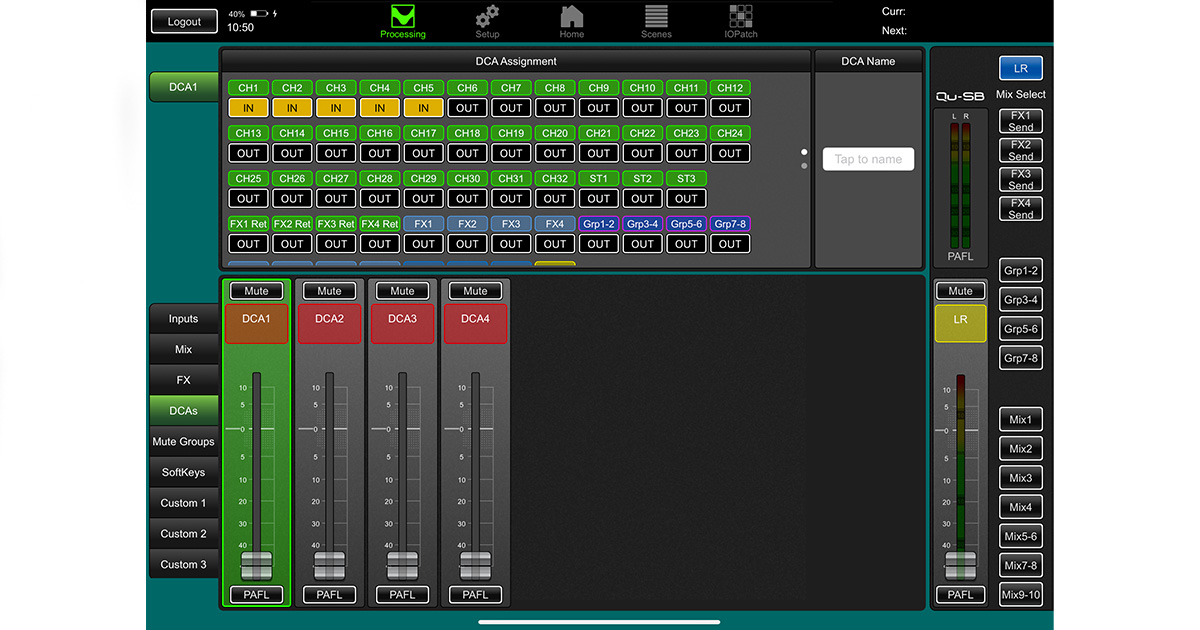
Task: Toggle CH5 assignment IN button
Action: point(424,108)
